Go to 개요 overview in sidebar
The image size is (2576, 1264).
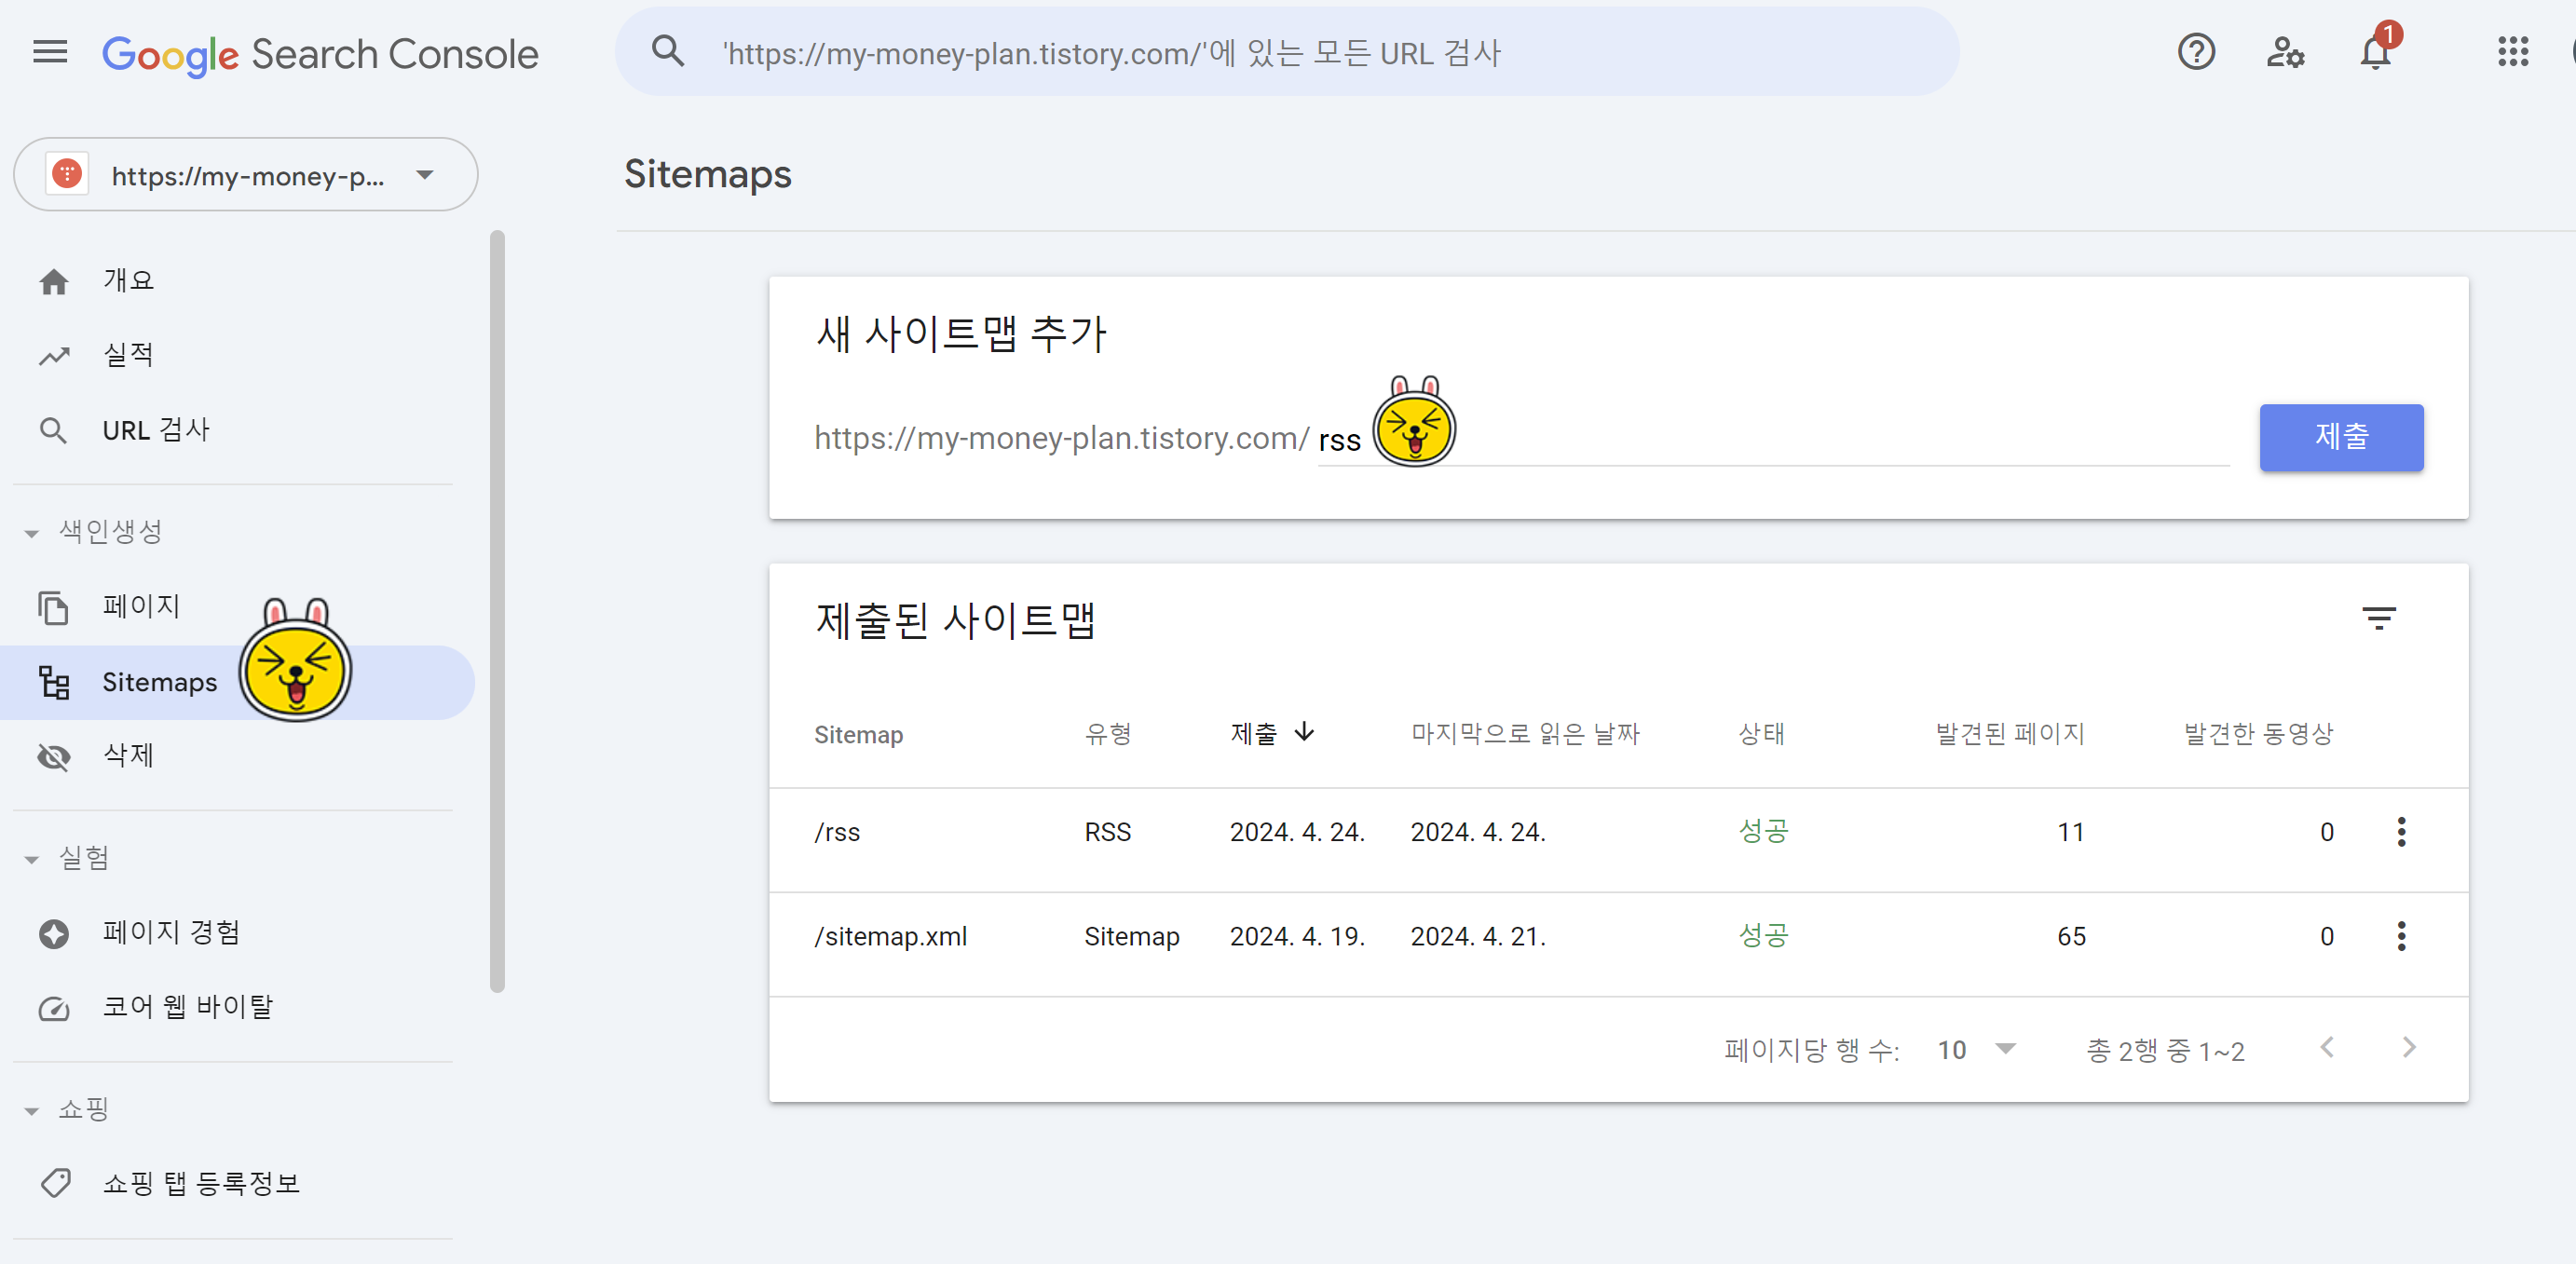click(x=128, y=280)
